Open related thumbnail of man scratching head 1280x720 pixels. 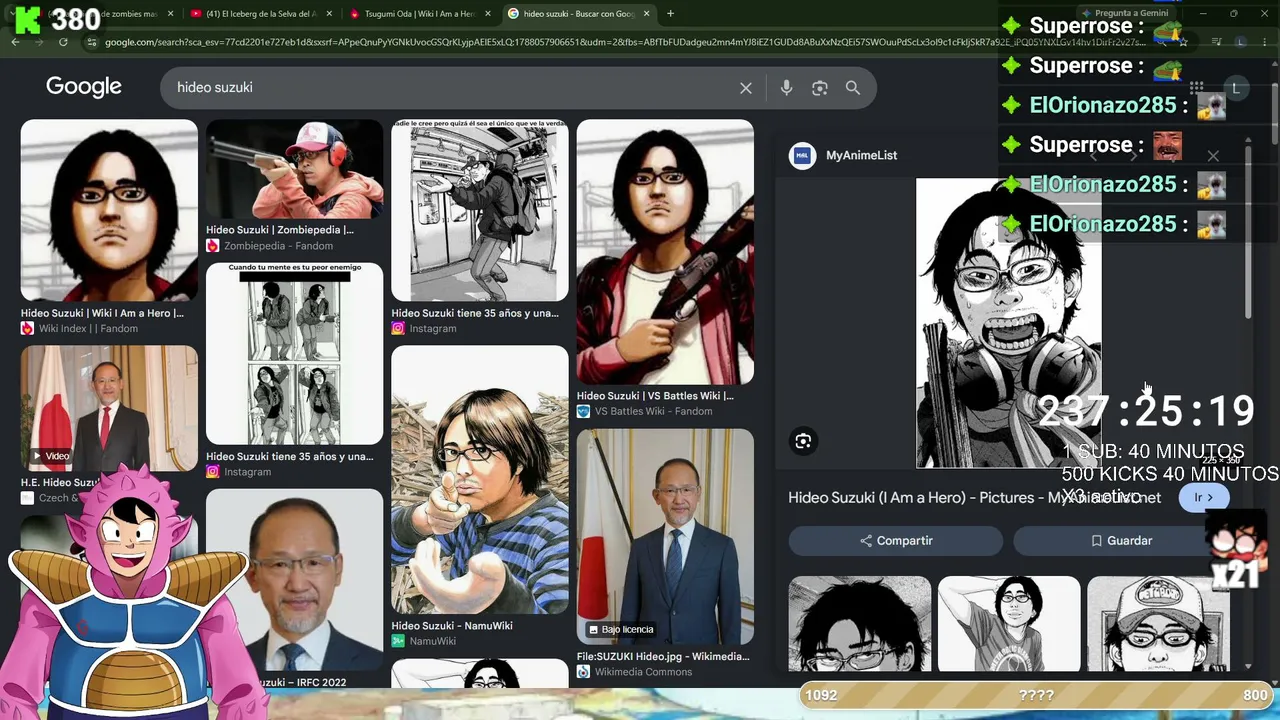[x=1008, y=623]
